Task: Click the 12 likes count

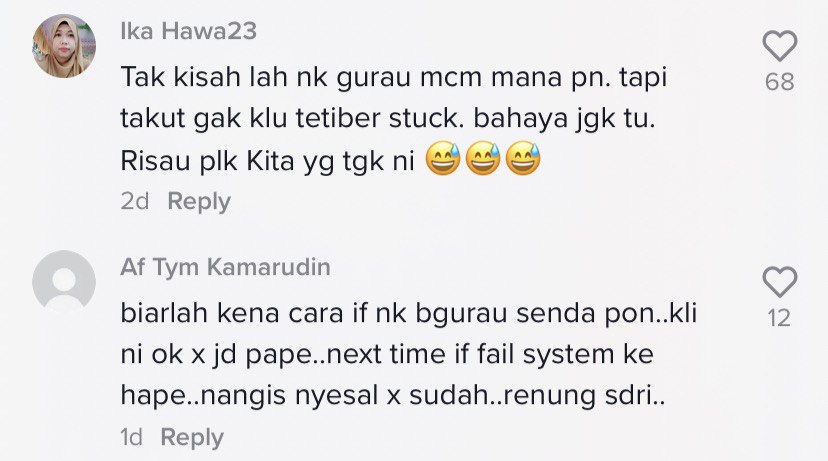Action: pyautogui.click(x=779, y=318)
